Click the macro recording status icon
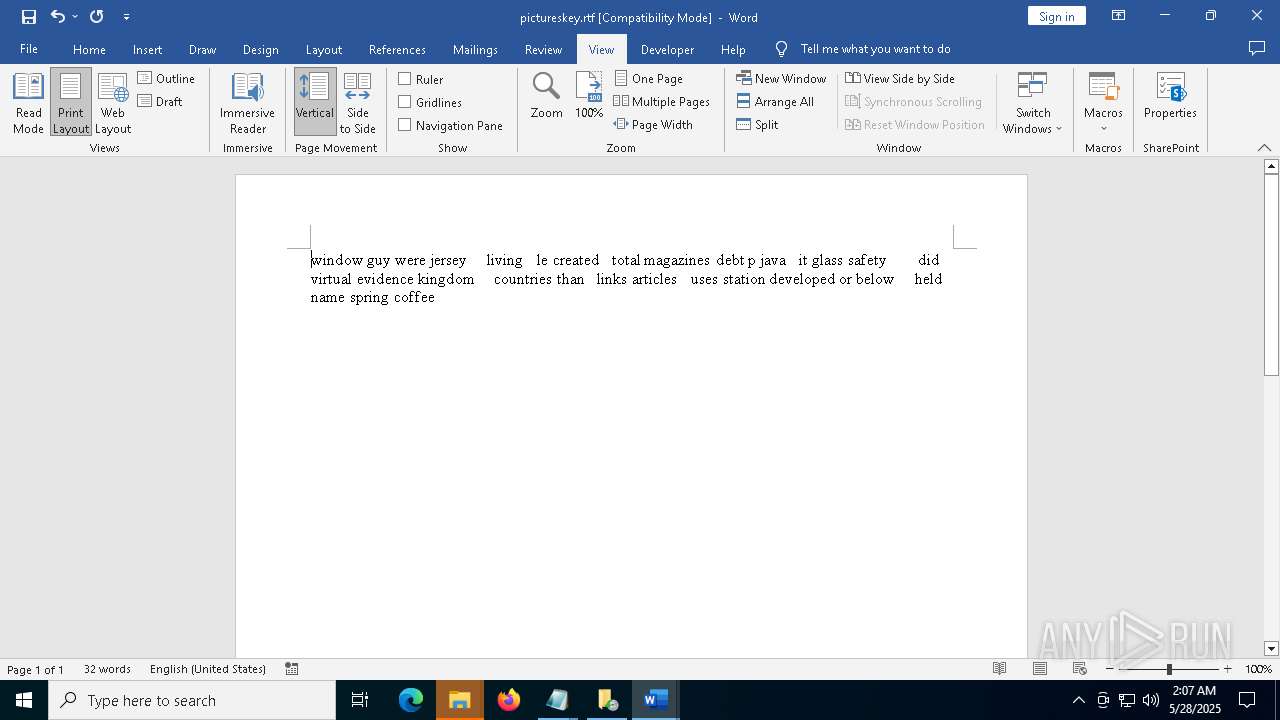 point(292,669)
